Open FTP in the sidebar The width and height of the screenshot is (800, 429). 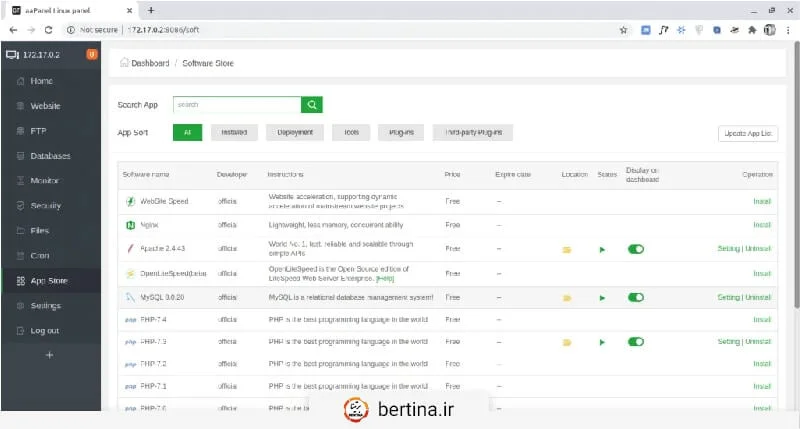51,131
